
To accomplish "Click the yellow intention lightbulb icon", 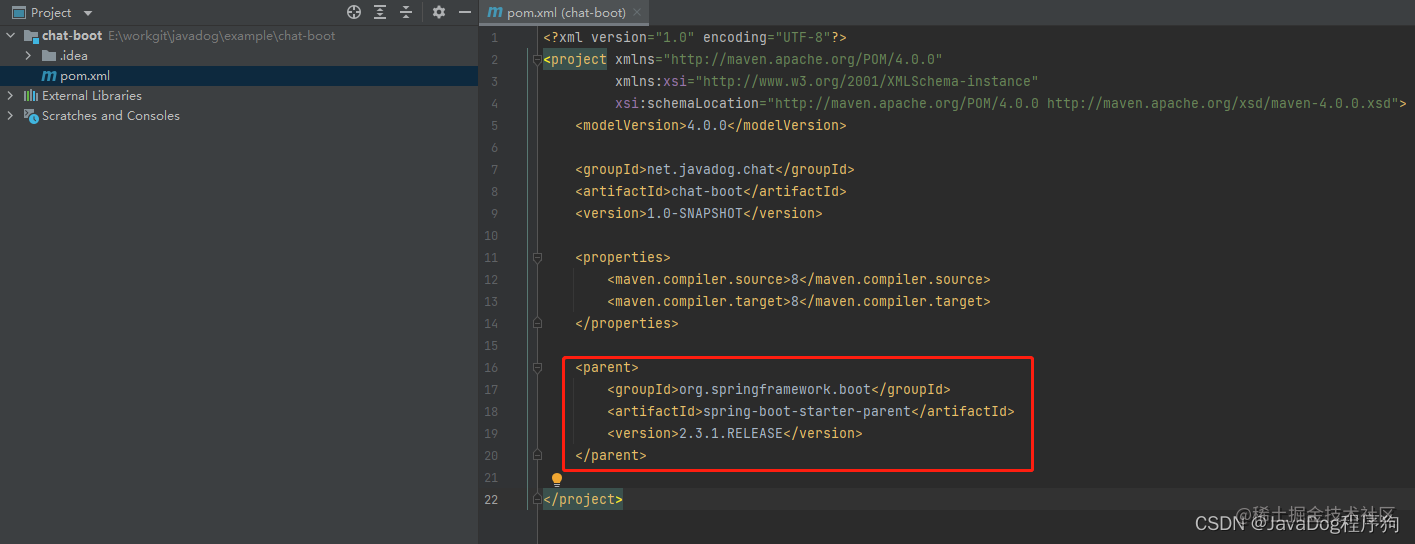I will tap(557, 480).
